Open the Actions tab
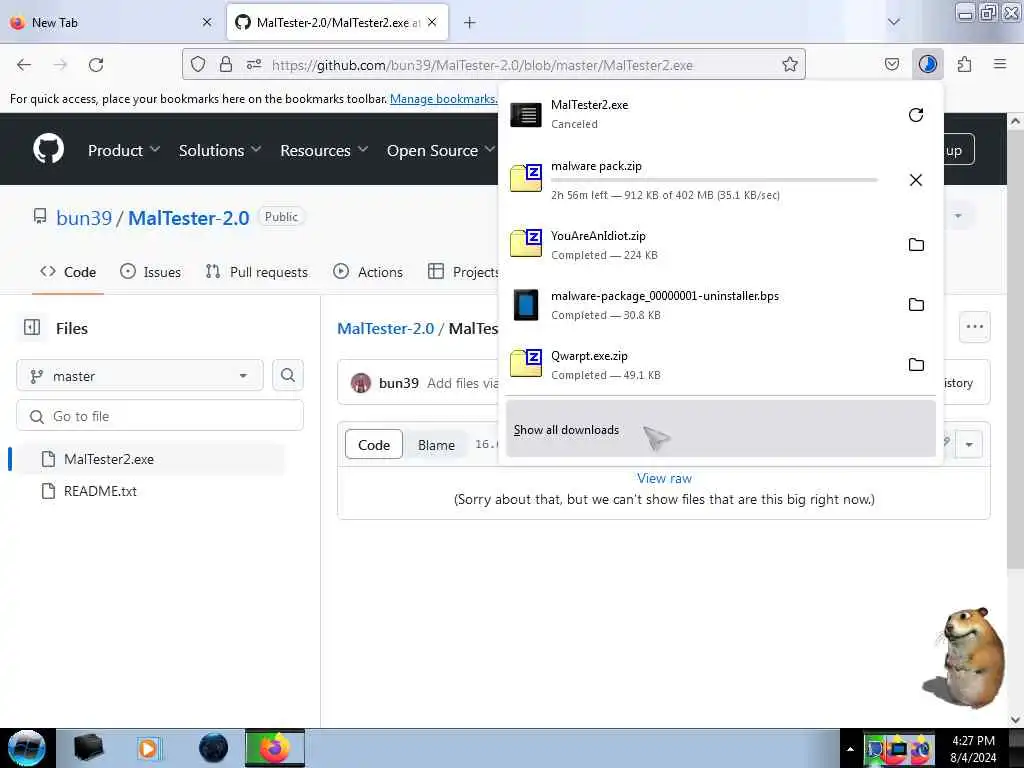The width and height of the screenshot is (1024, 768). point(368,272)
